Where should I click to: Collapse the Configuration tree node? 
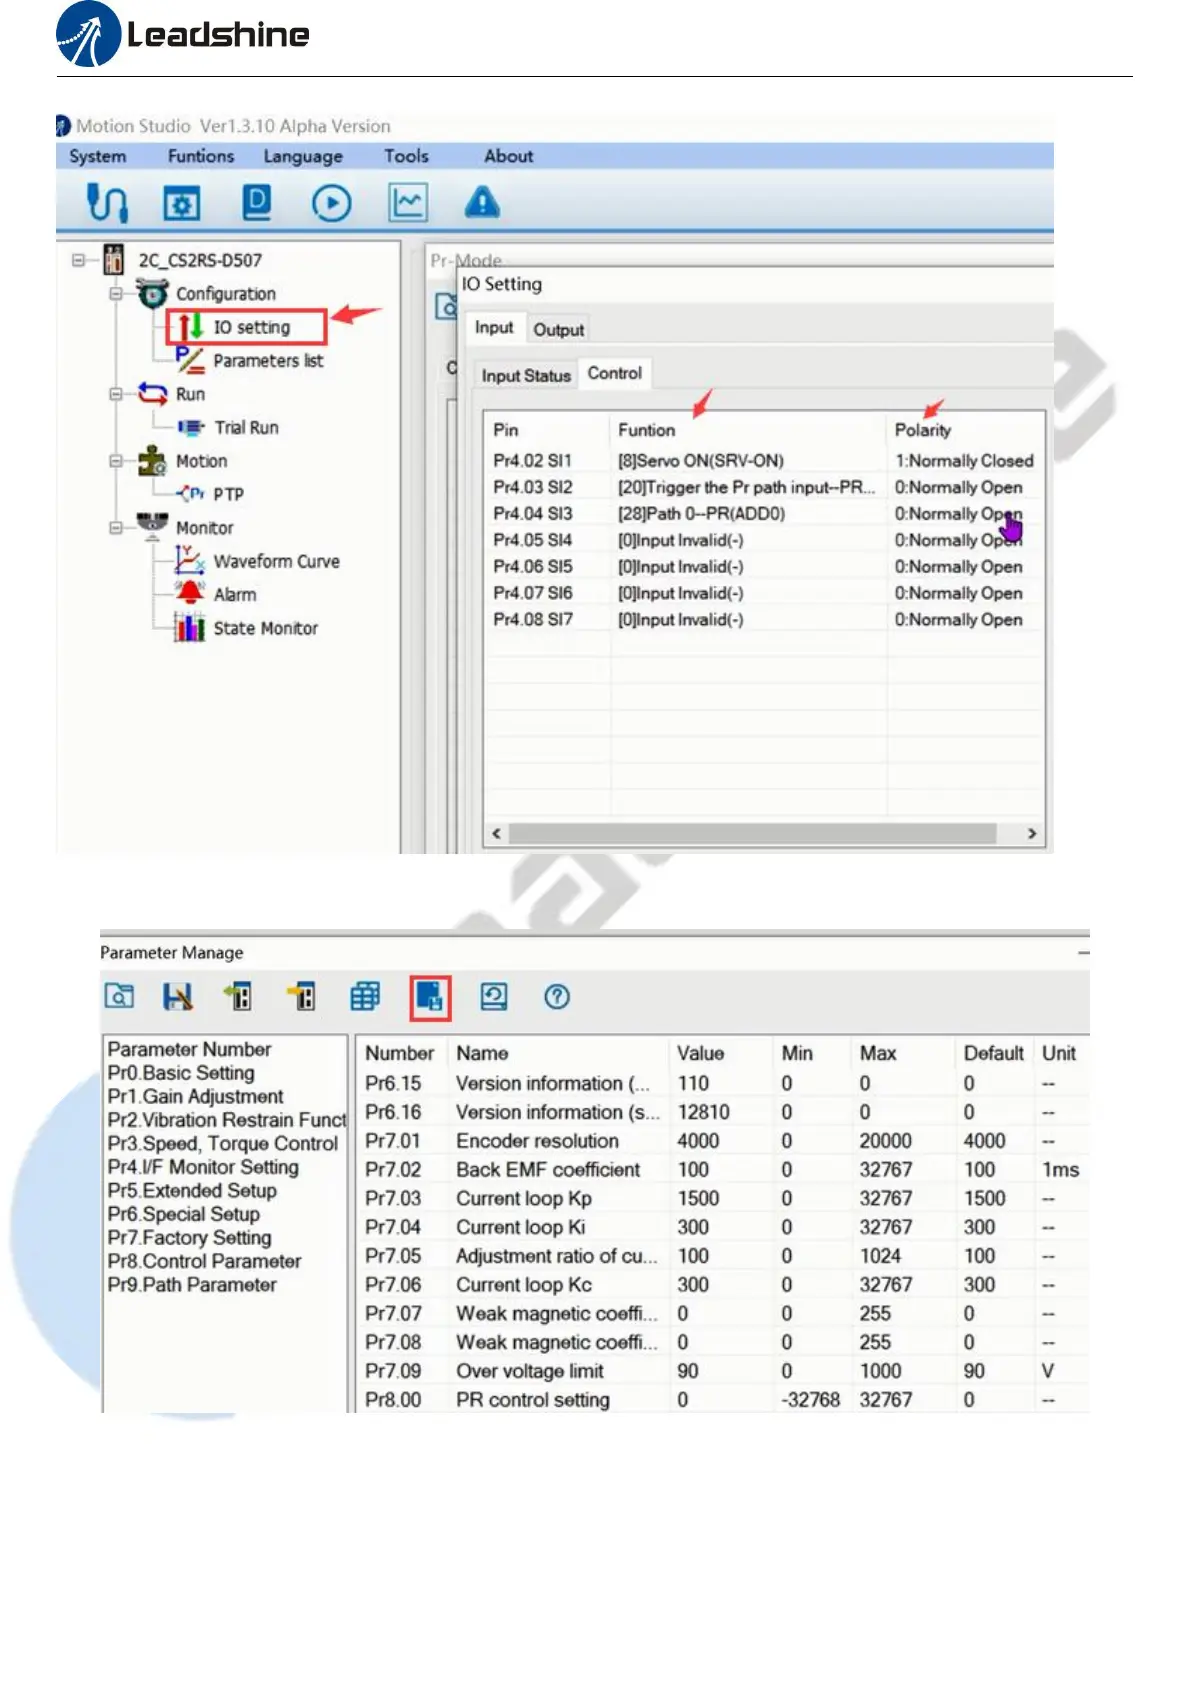coord(116,294)
